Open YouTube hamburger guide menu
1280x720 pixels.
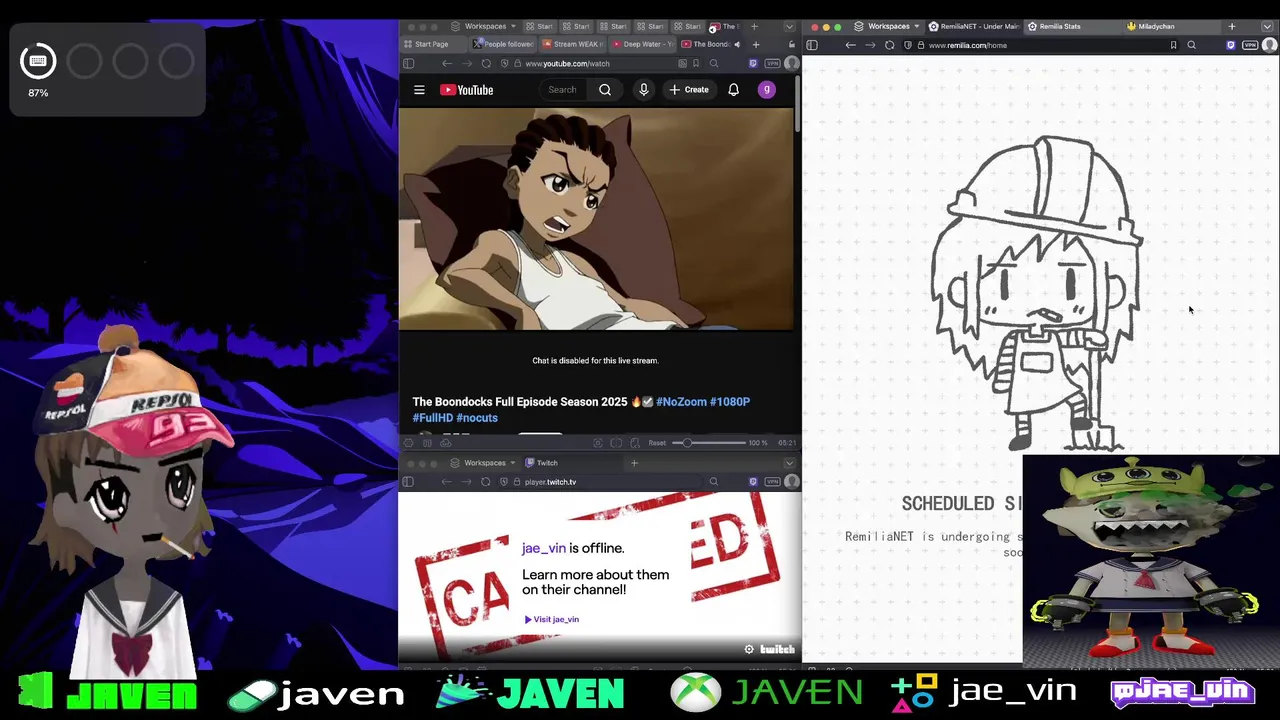pyautogui.click(x=419, y=90)
